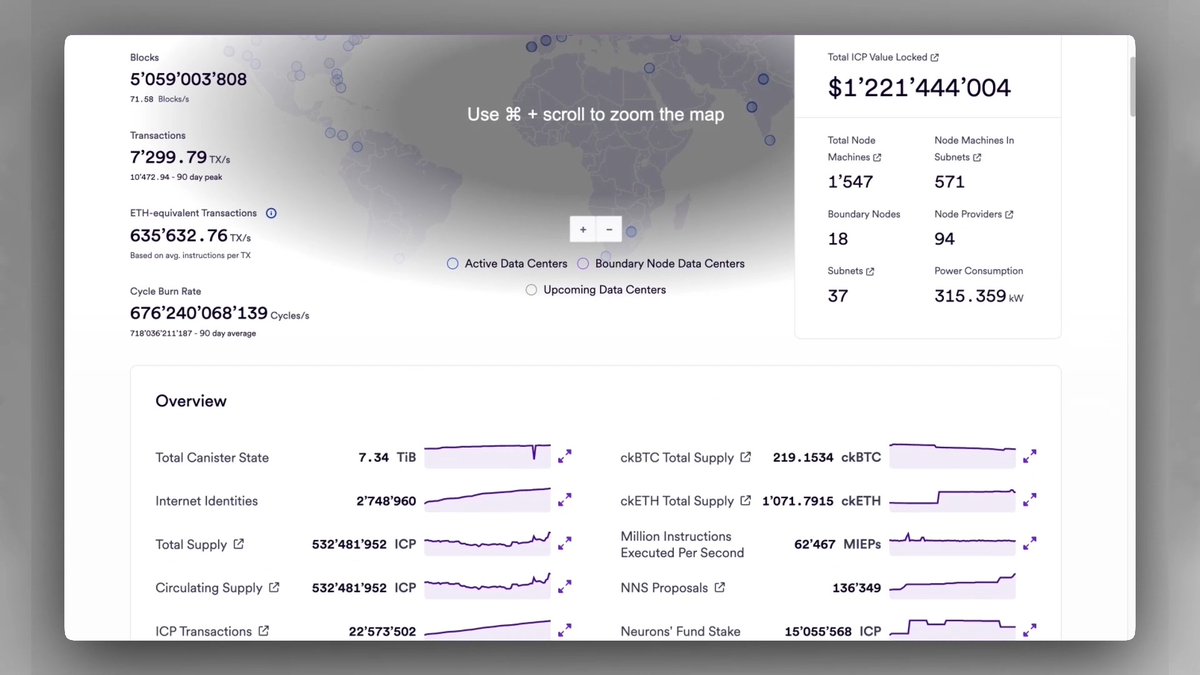
Task: Click the NNS Proposals label
Action: click(664, 588)
